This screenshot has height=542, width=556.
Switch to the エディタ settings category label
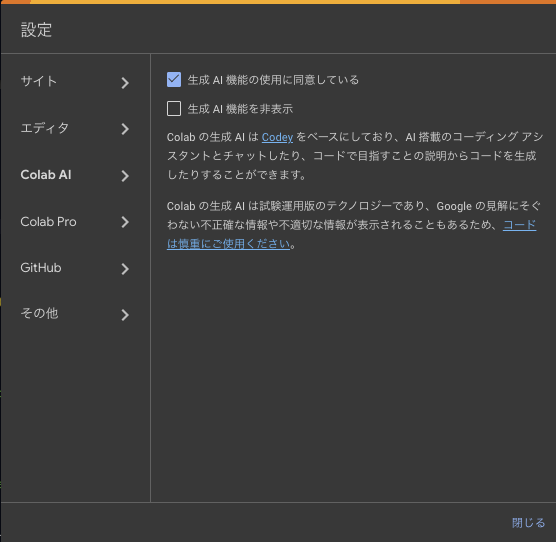tap(45, 128)
